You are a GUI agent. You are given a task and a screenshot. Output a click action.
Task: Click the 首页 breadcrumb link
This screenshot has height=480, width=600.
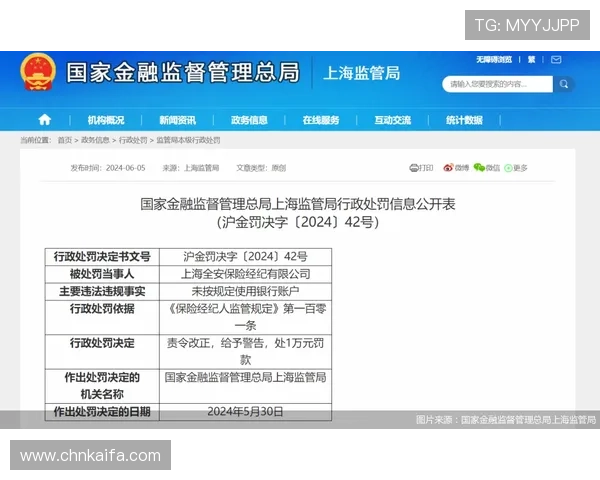tap(65, 140)
